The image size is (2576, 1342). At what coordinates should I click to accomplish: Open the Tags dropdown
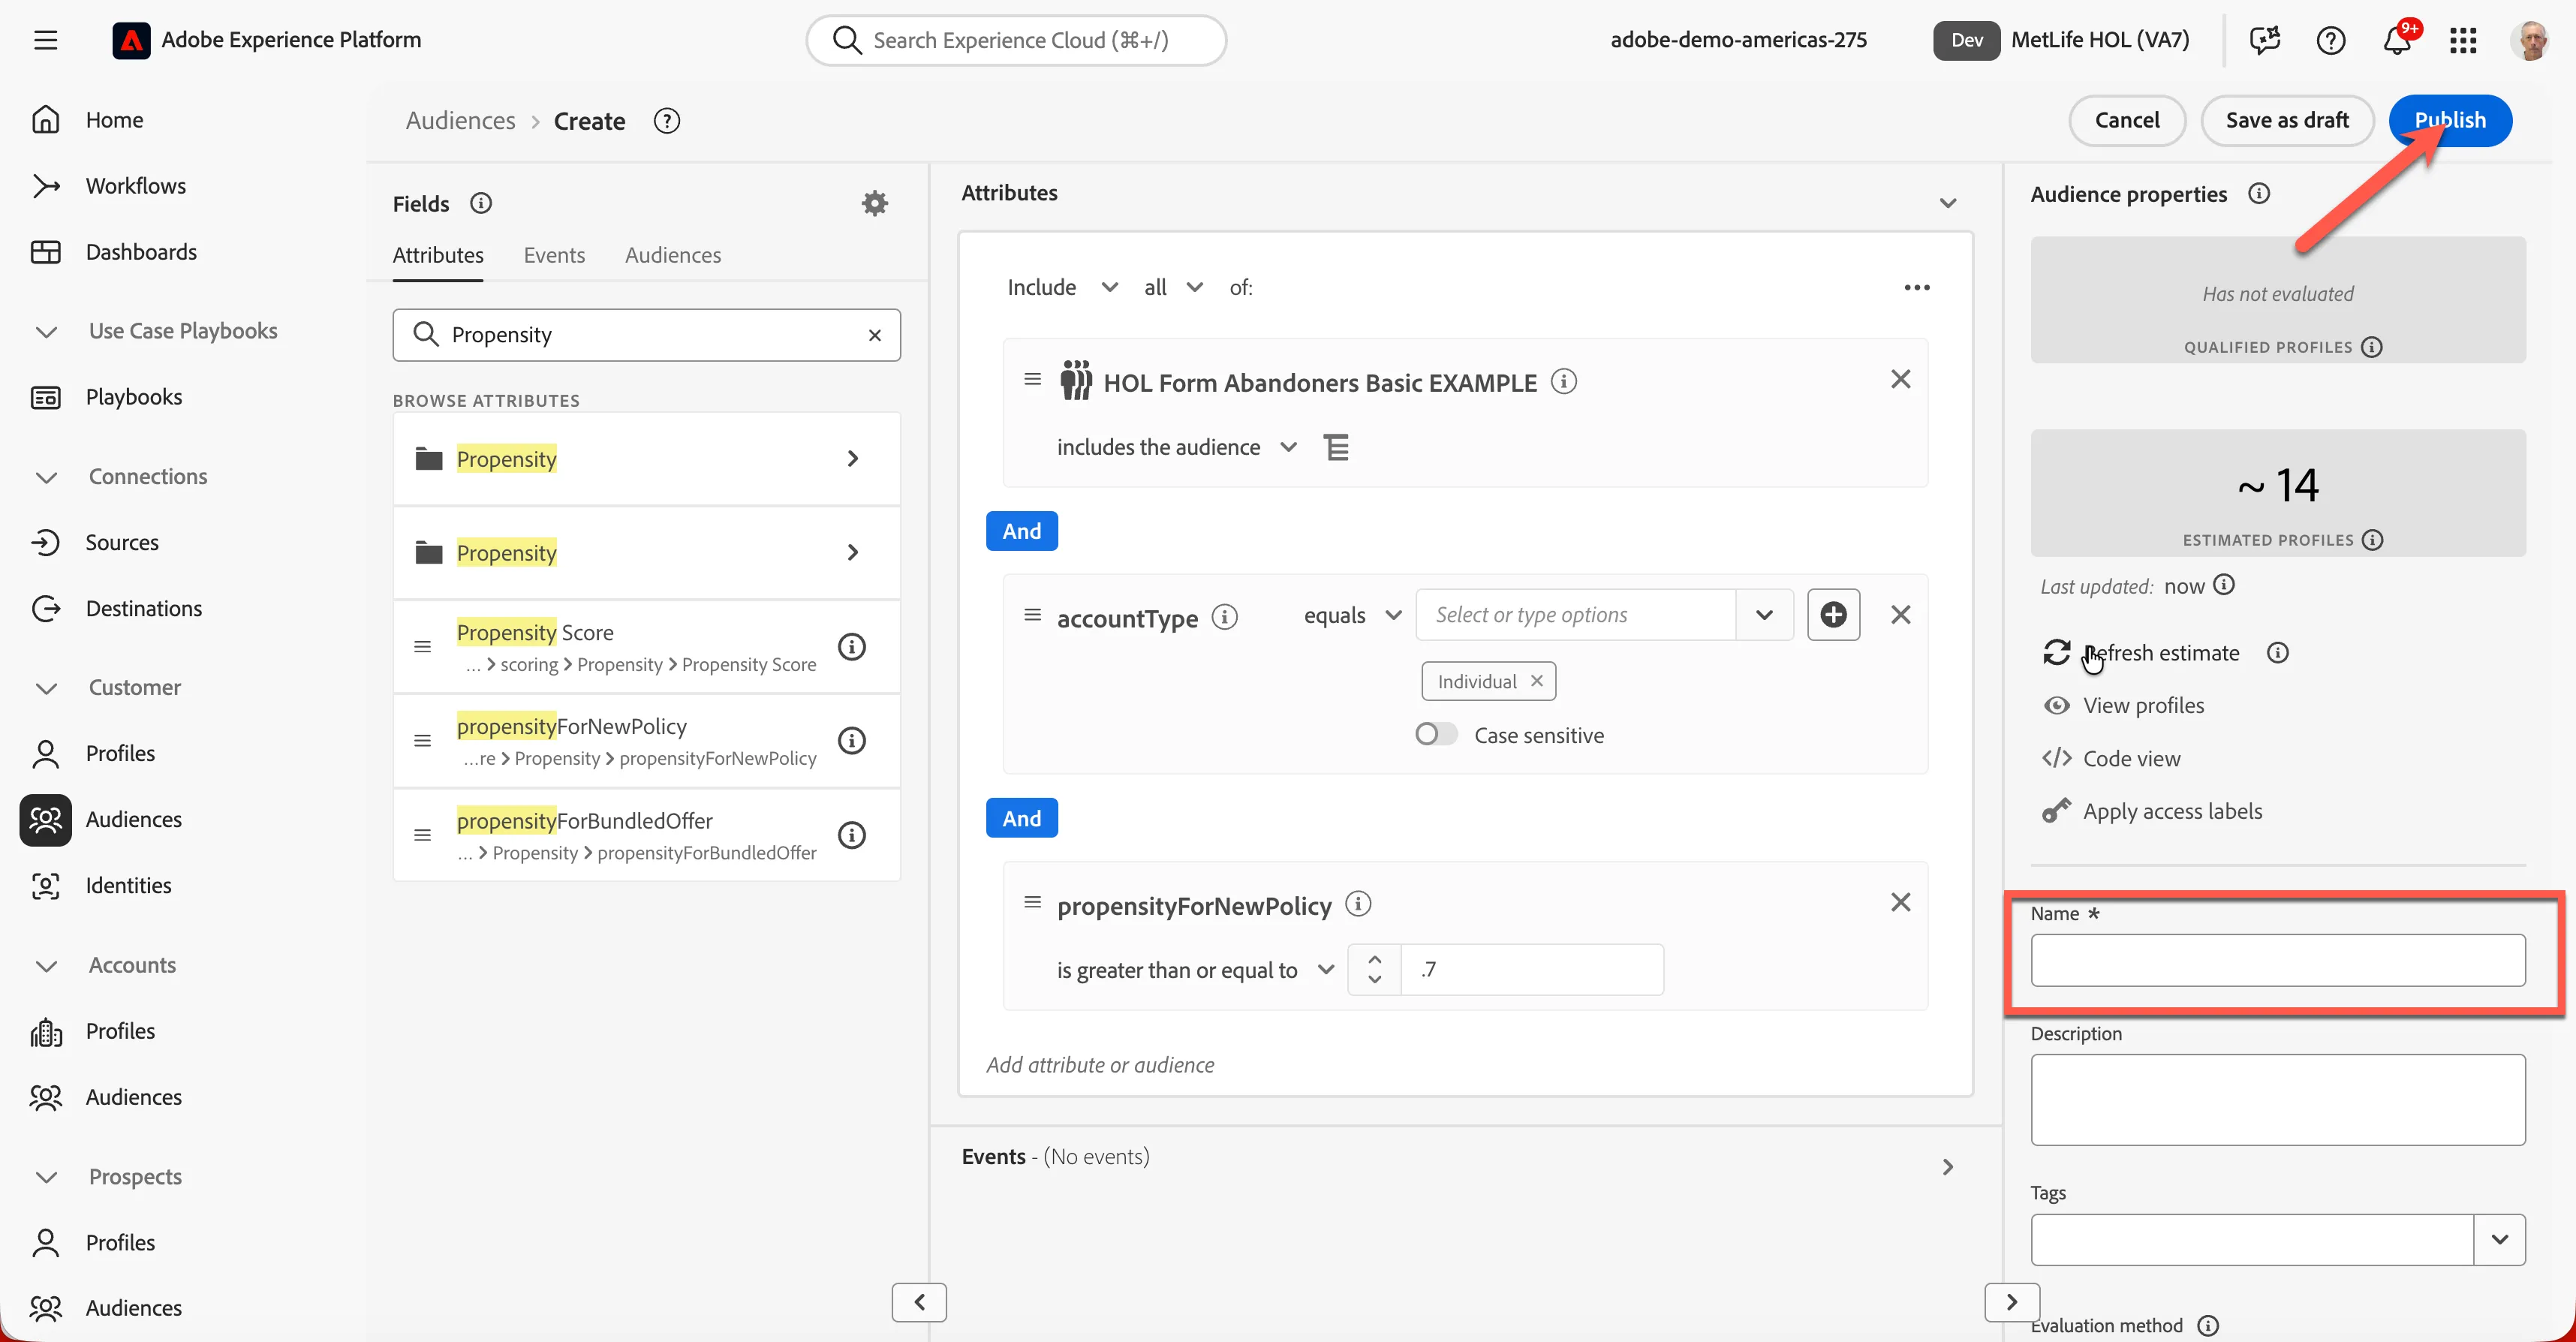coord(2499,1240)
